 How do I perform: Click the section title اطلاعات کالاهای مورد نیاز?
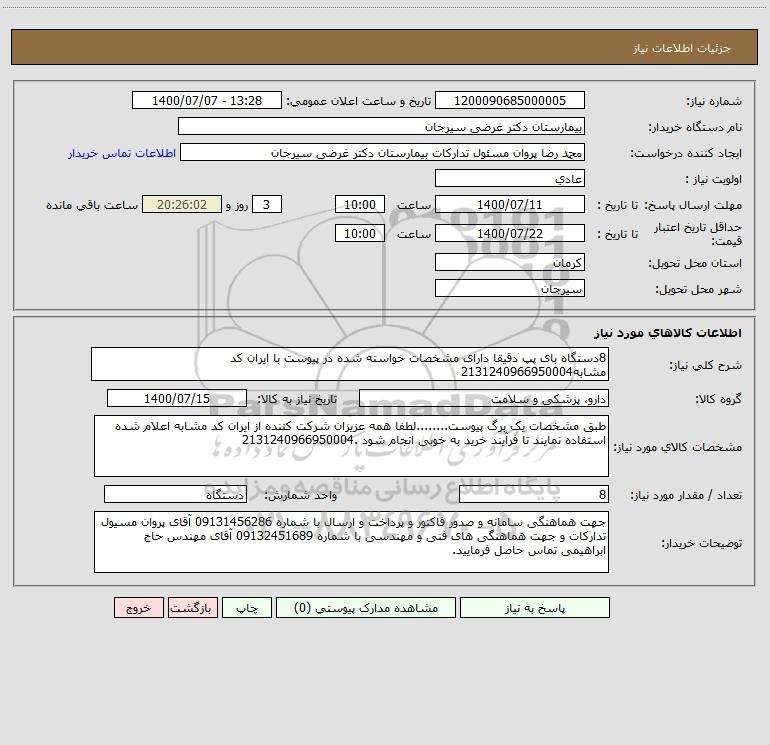click(668, 333)
